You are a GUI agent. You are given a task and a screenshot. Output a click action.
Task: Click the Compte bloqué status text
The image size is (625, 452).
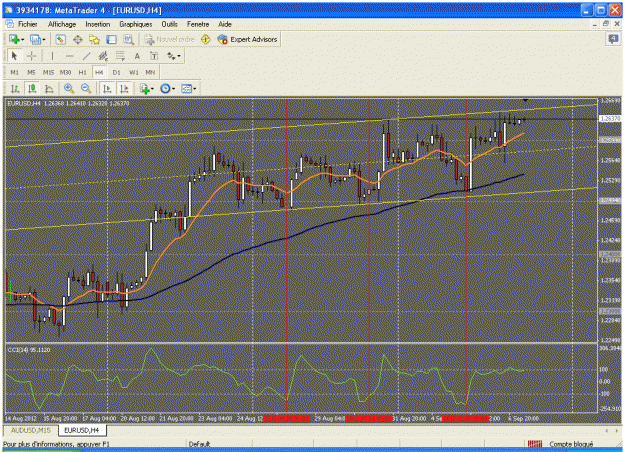[571, 444]
